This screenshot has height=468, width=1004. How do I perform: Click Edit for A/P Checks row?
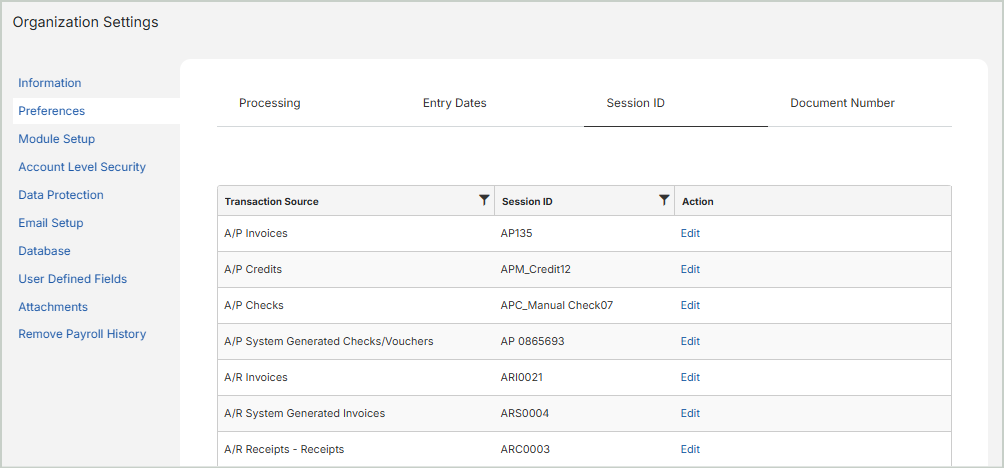pyautogui.click(x=690, y=305)
